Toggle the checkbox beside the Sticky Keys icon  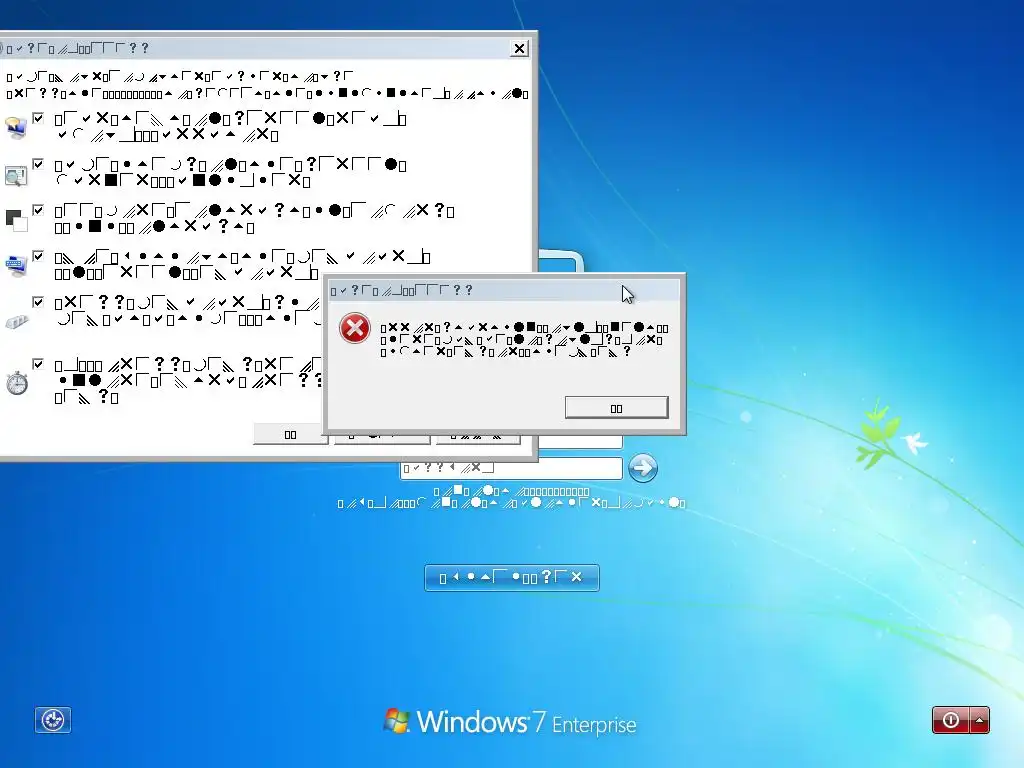39,302
